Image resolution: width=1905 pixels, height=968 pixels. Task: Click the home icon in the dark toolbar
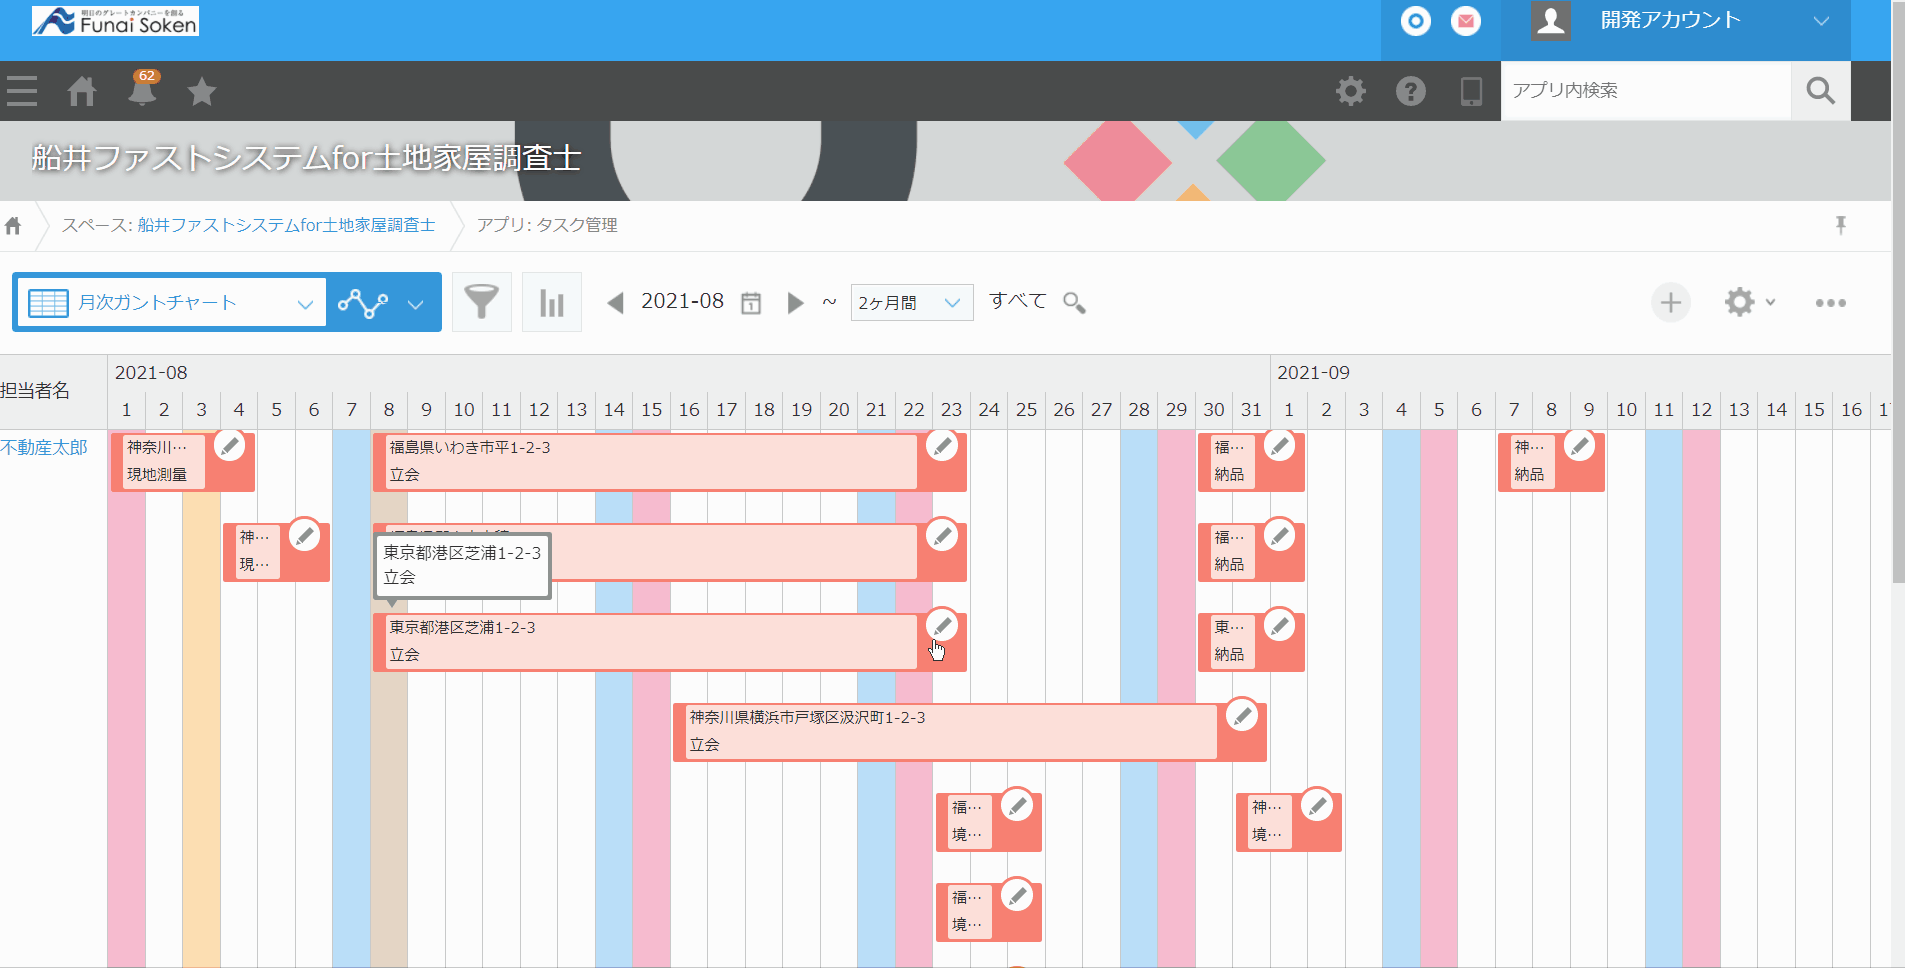click(82, 91)
